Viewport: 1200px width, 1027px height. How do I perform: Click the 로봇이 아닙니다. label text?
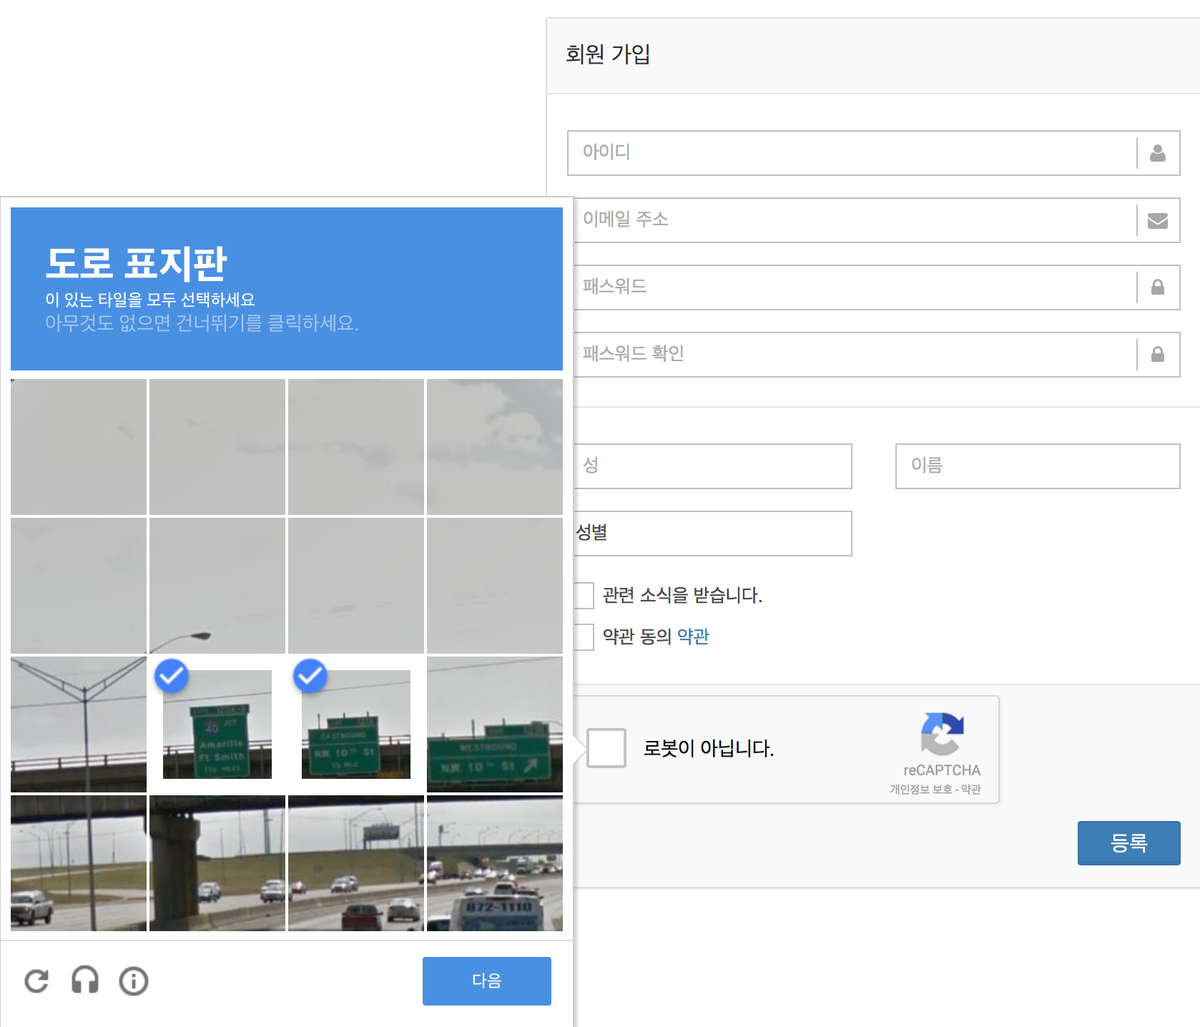pyautogui.click(x=709, y=748)
